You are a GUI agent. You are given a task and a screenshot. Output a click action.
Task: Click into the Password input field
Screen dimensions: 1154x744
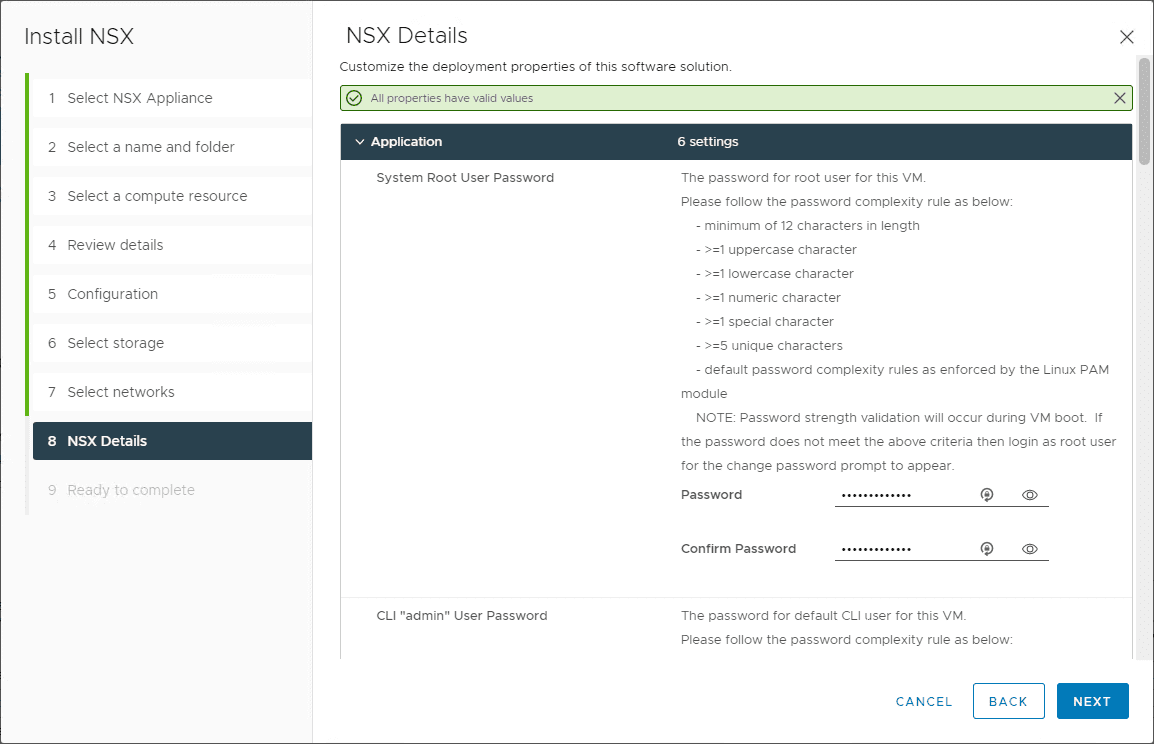pos(900,494)
